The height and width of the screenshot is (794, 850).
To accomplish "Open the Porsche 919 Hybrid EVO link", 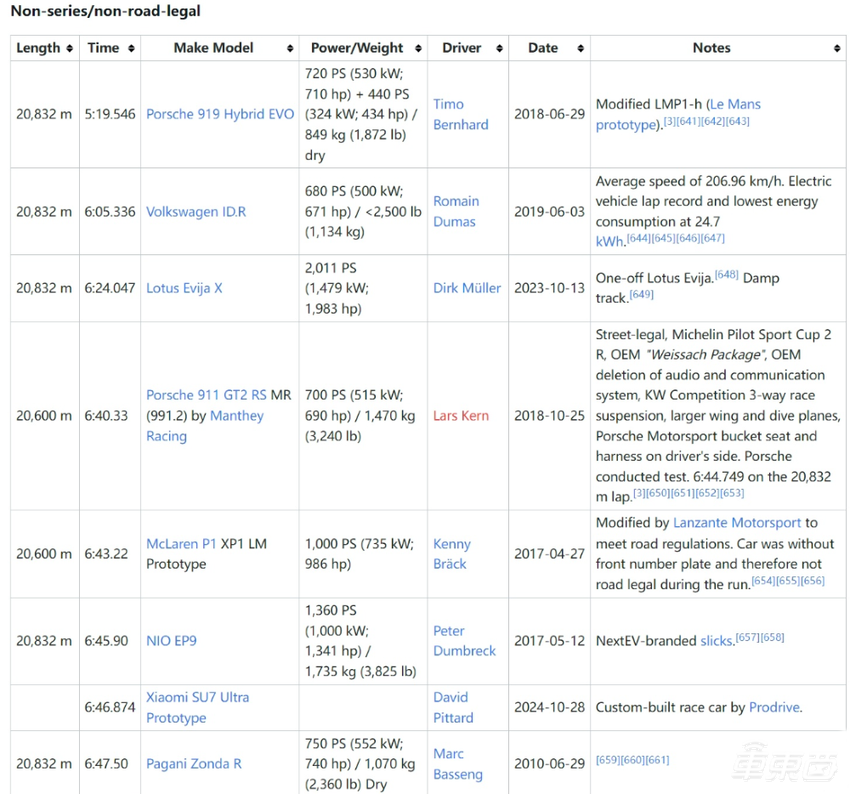I will click(x=220, y=114).
